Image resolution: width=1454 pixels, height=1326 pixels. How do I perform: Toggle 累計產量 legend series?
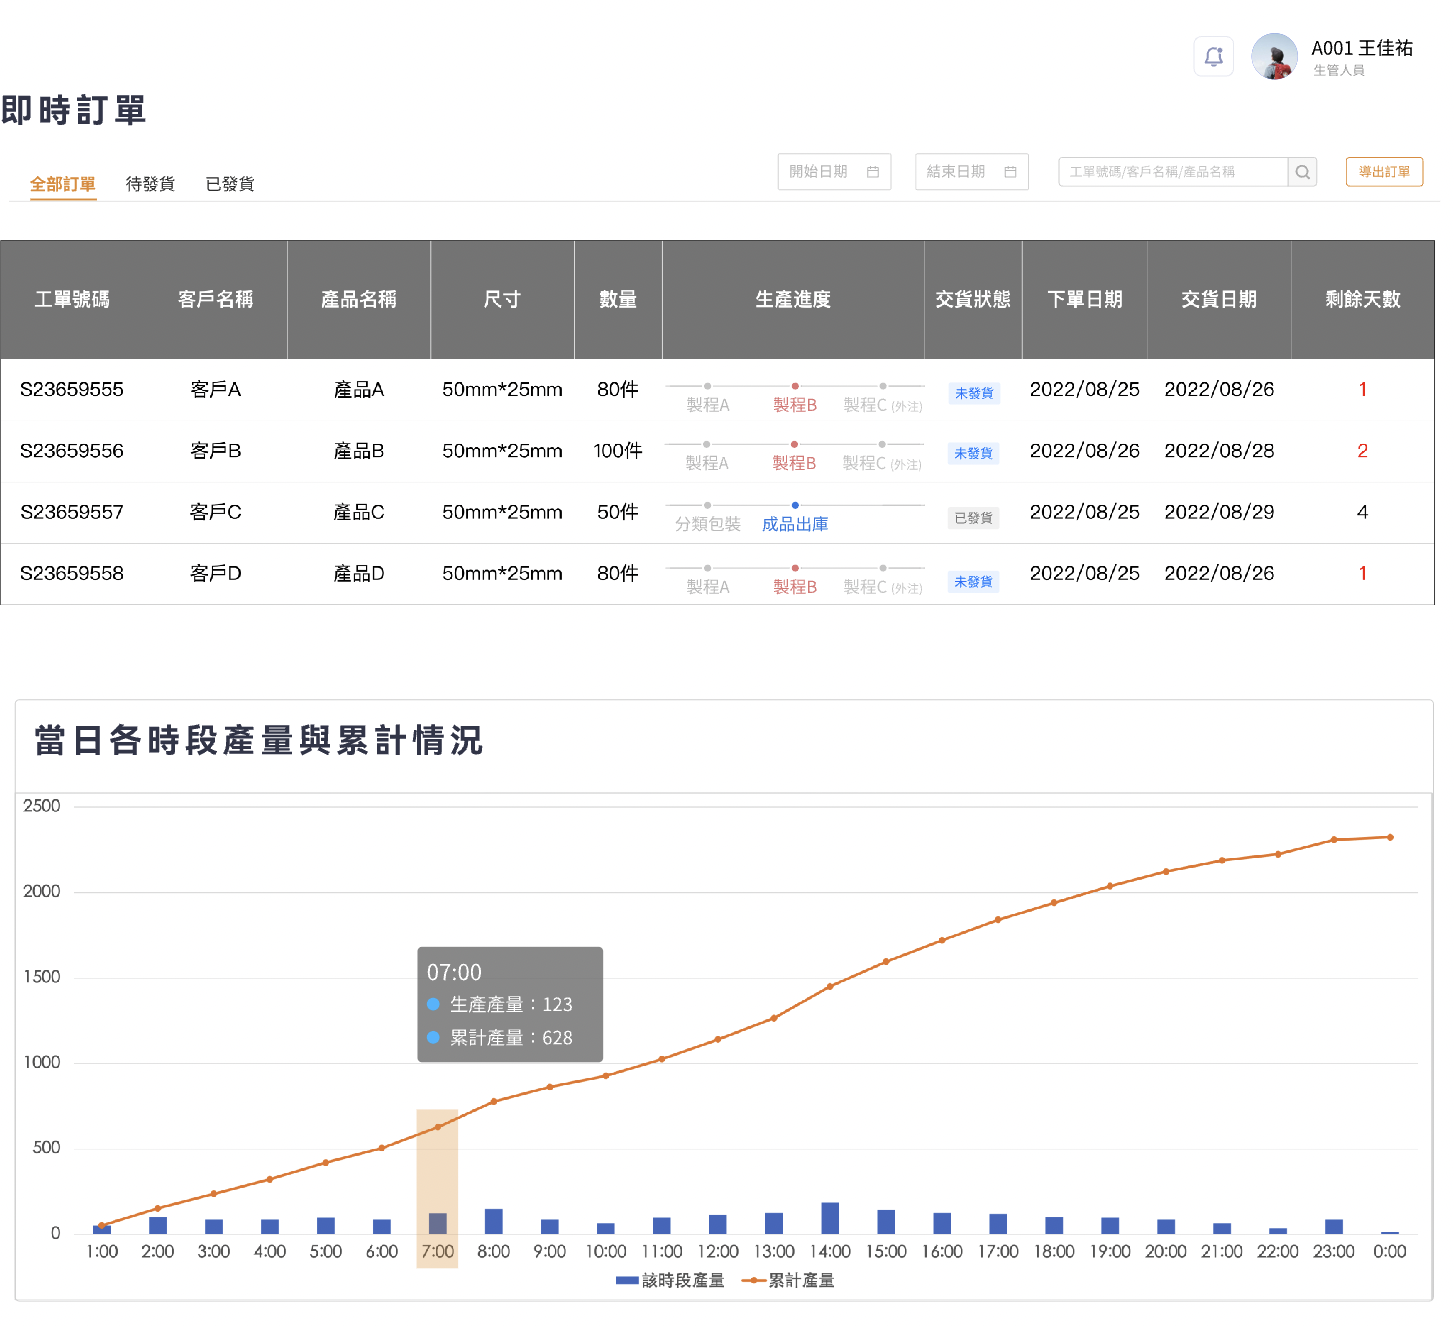[788, 1280]
